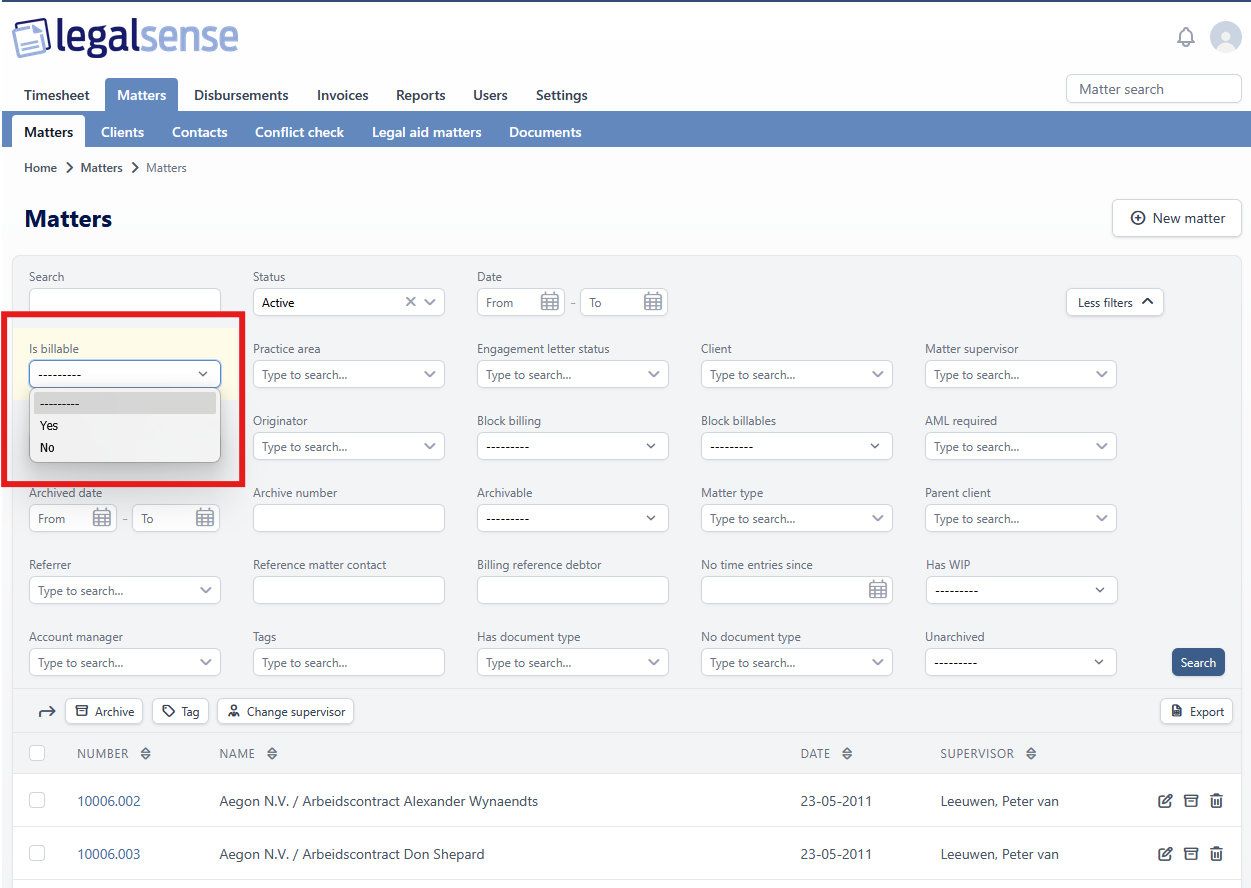
Task: Switch to the Clients subtab
Action: [123, 132]
